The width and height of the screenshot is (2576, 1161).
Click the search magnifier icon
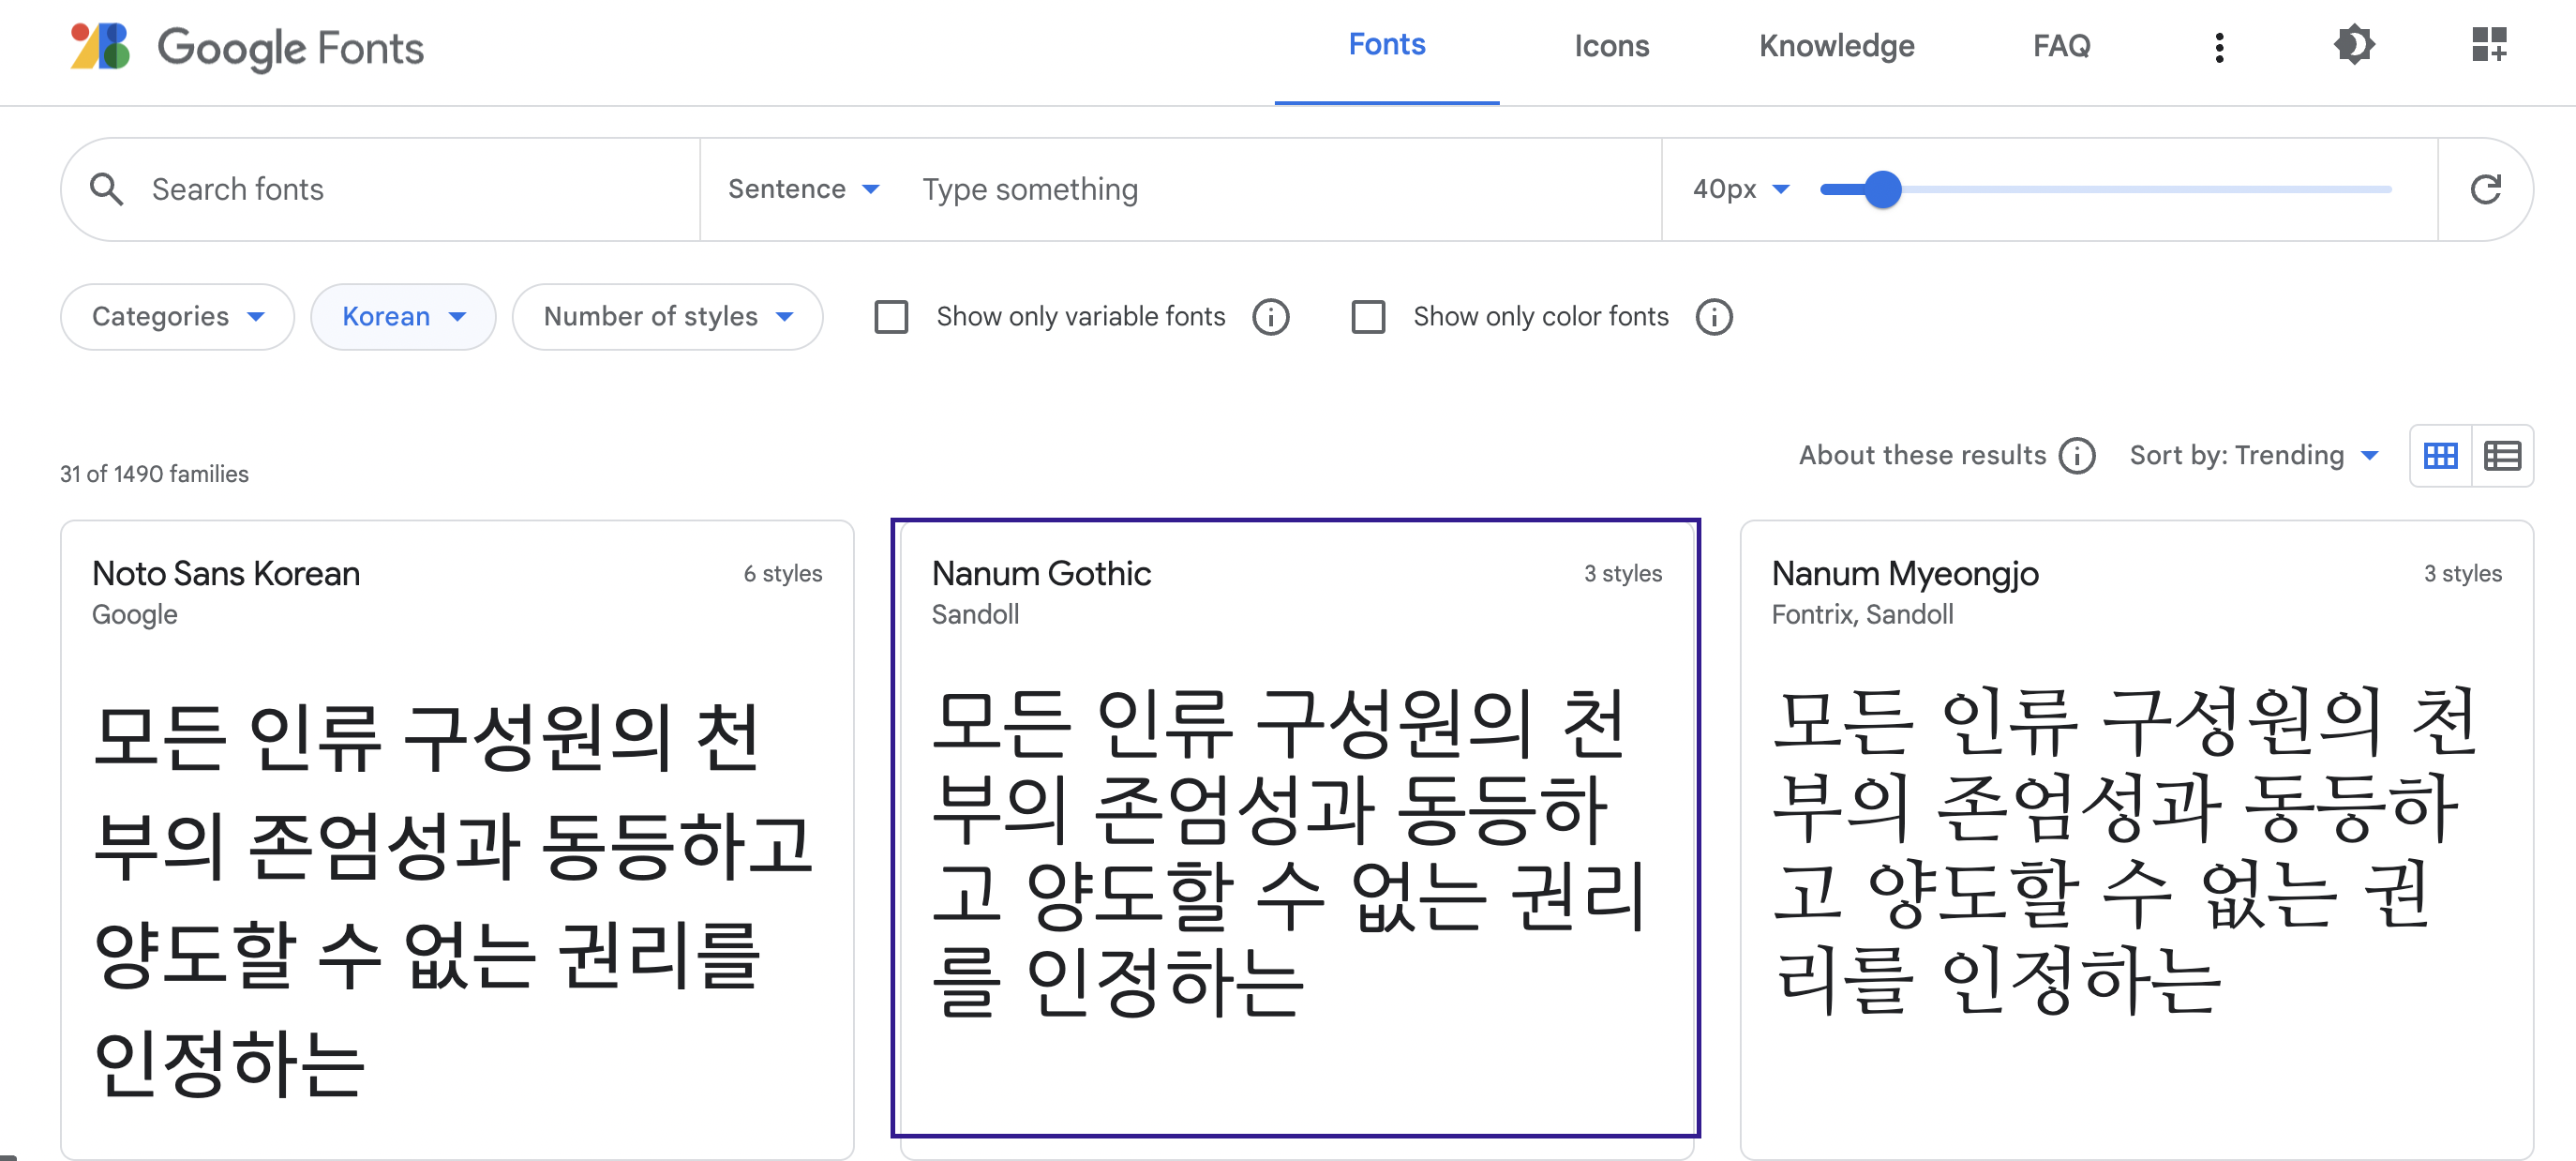107,189
